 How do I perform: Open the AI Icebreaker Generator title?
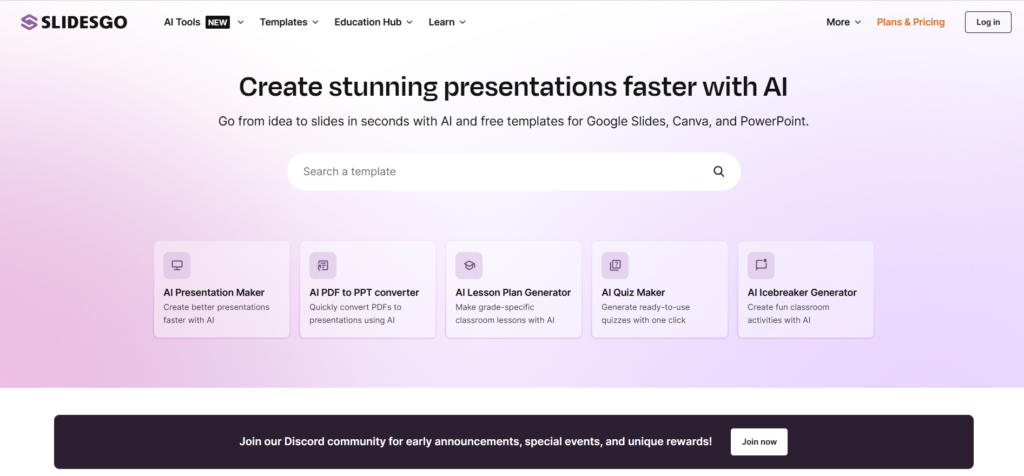(802, 293)
